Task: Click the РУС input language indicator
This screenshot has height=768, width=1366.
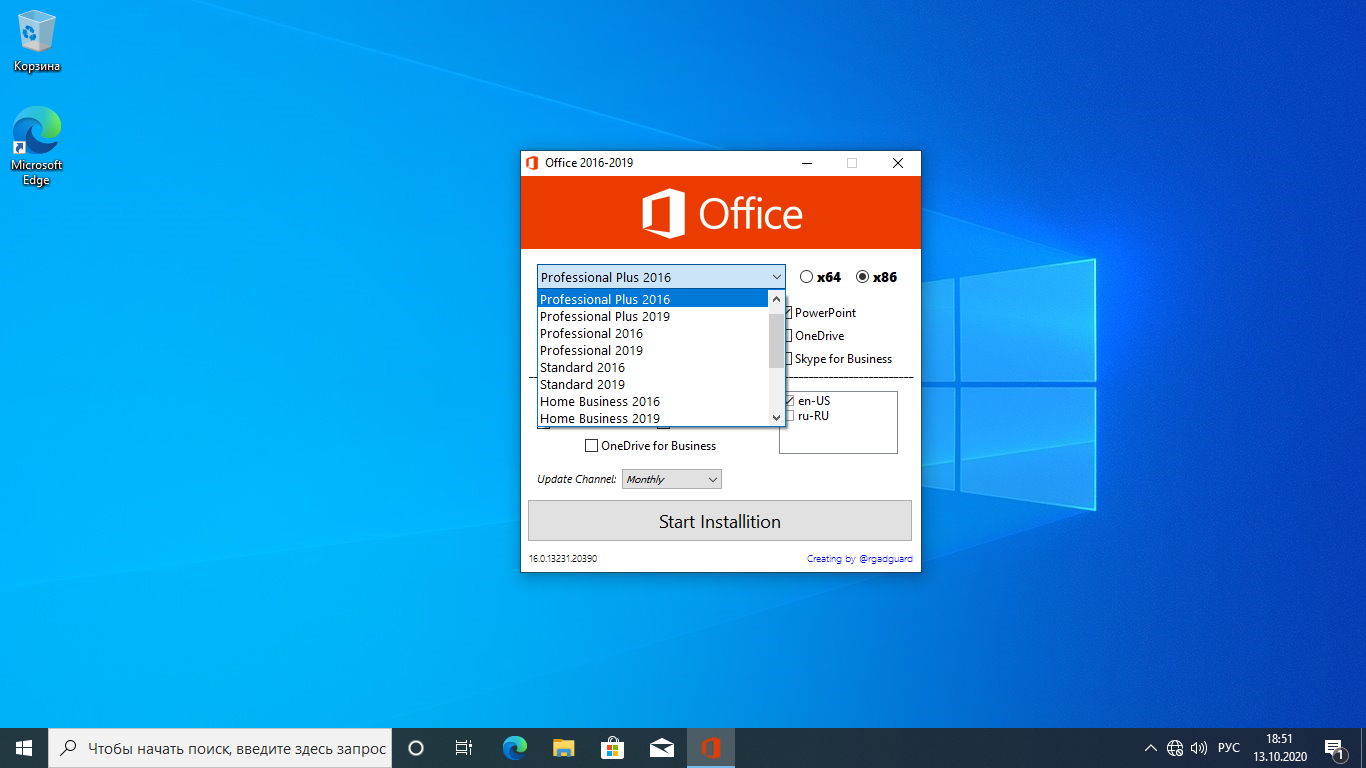Action: click(1229, 748)
